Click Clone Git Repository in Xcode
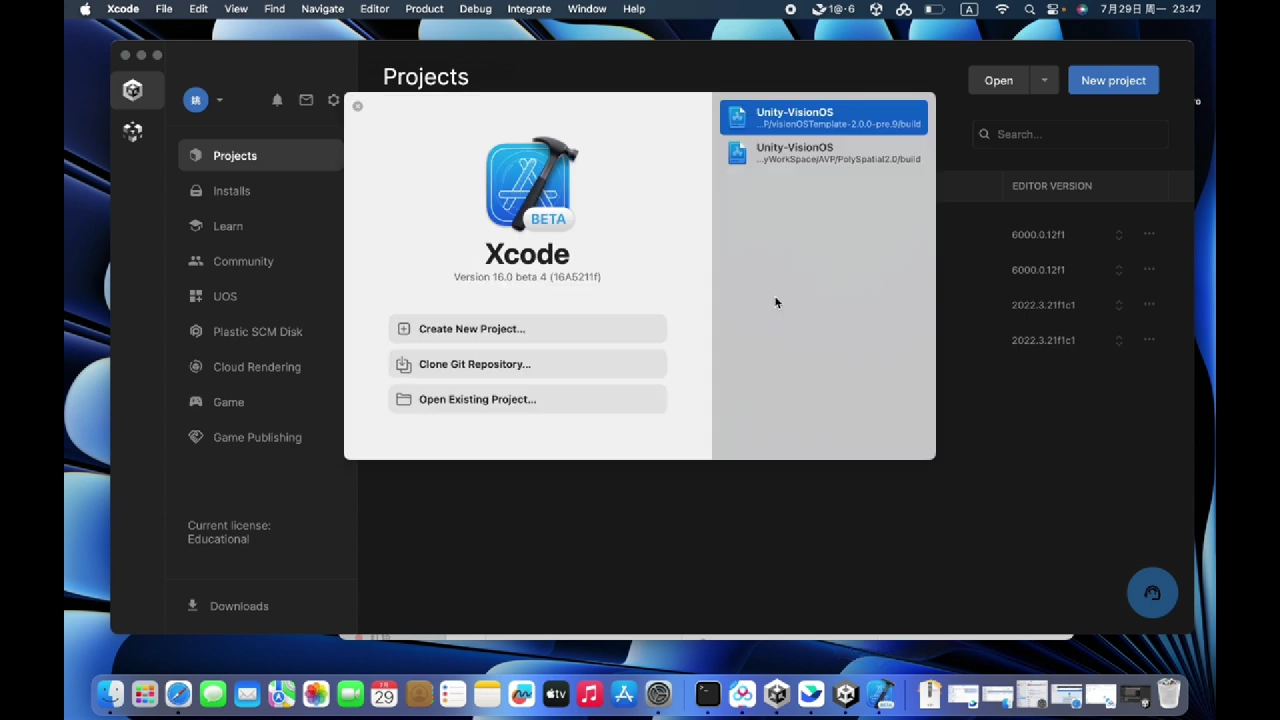This screenshot has width=1280, height=720. click(527, 364)
